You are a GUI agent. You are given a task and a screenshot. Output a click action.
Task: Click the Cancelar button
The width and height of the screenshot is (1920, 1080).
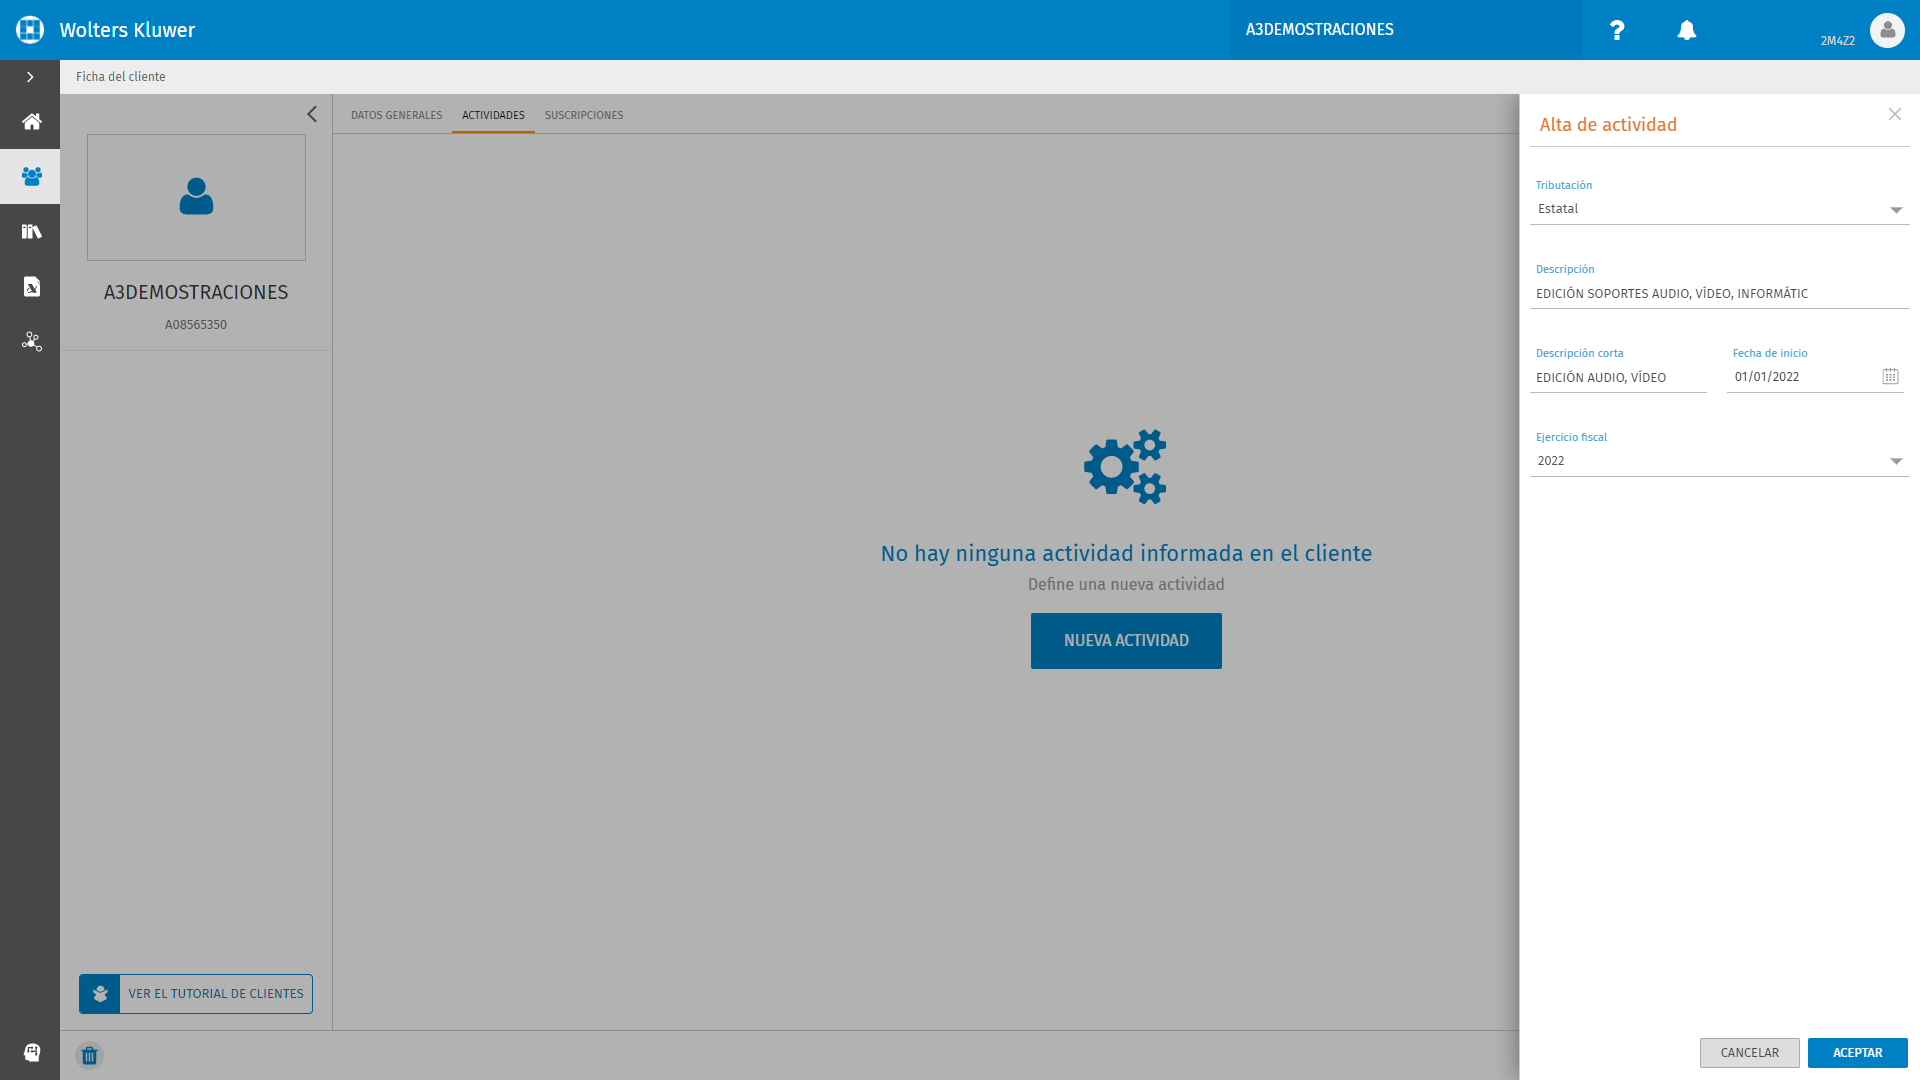(x=1749, y=1053)
